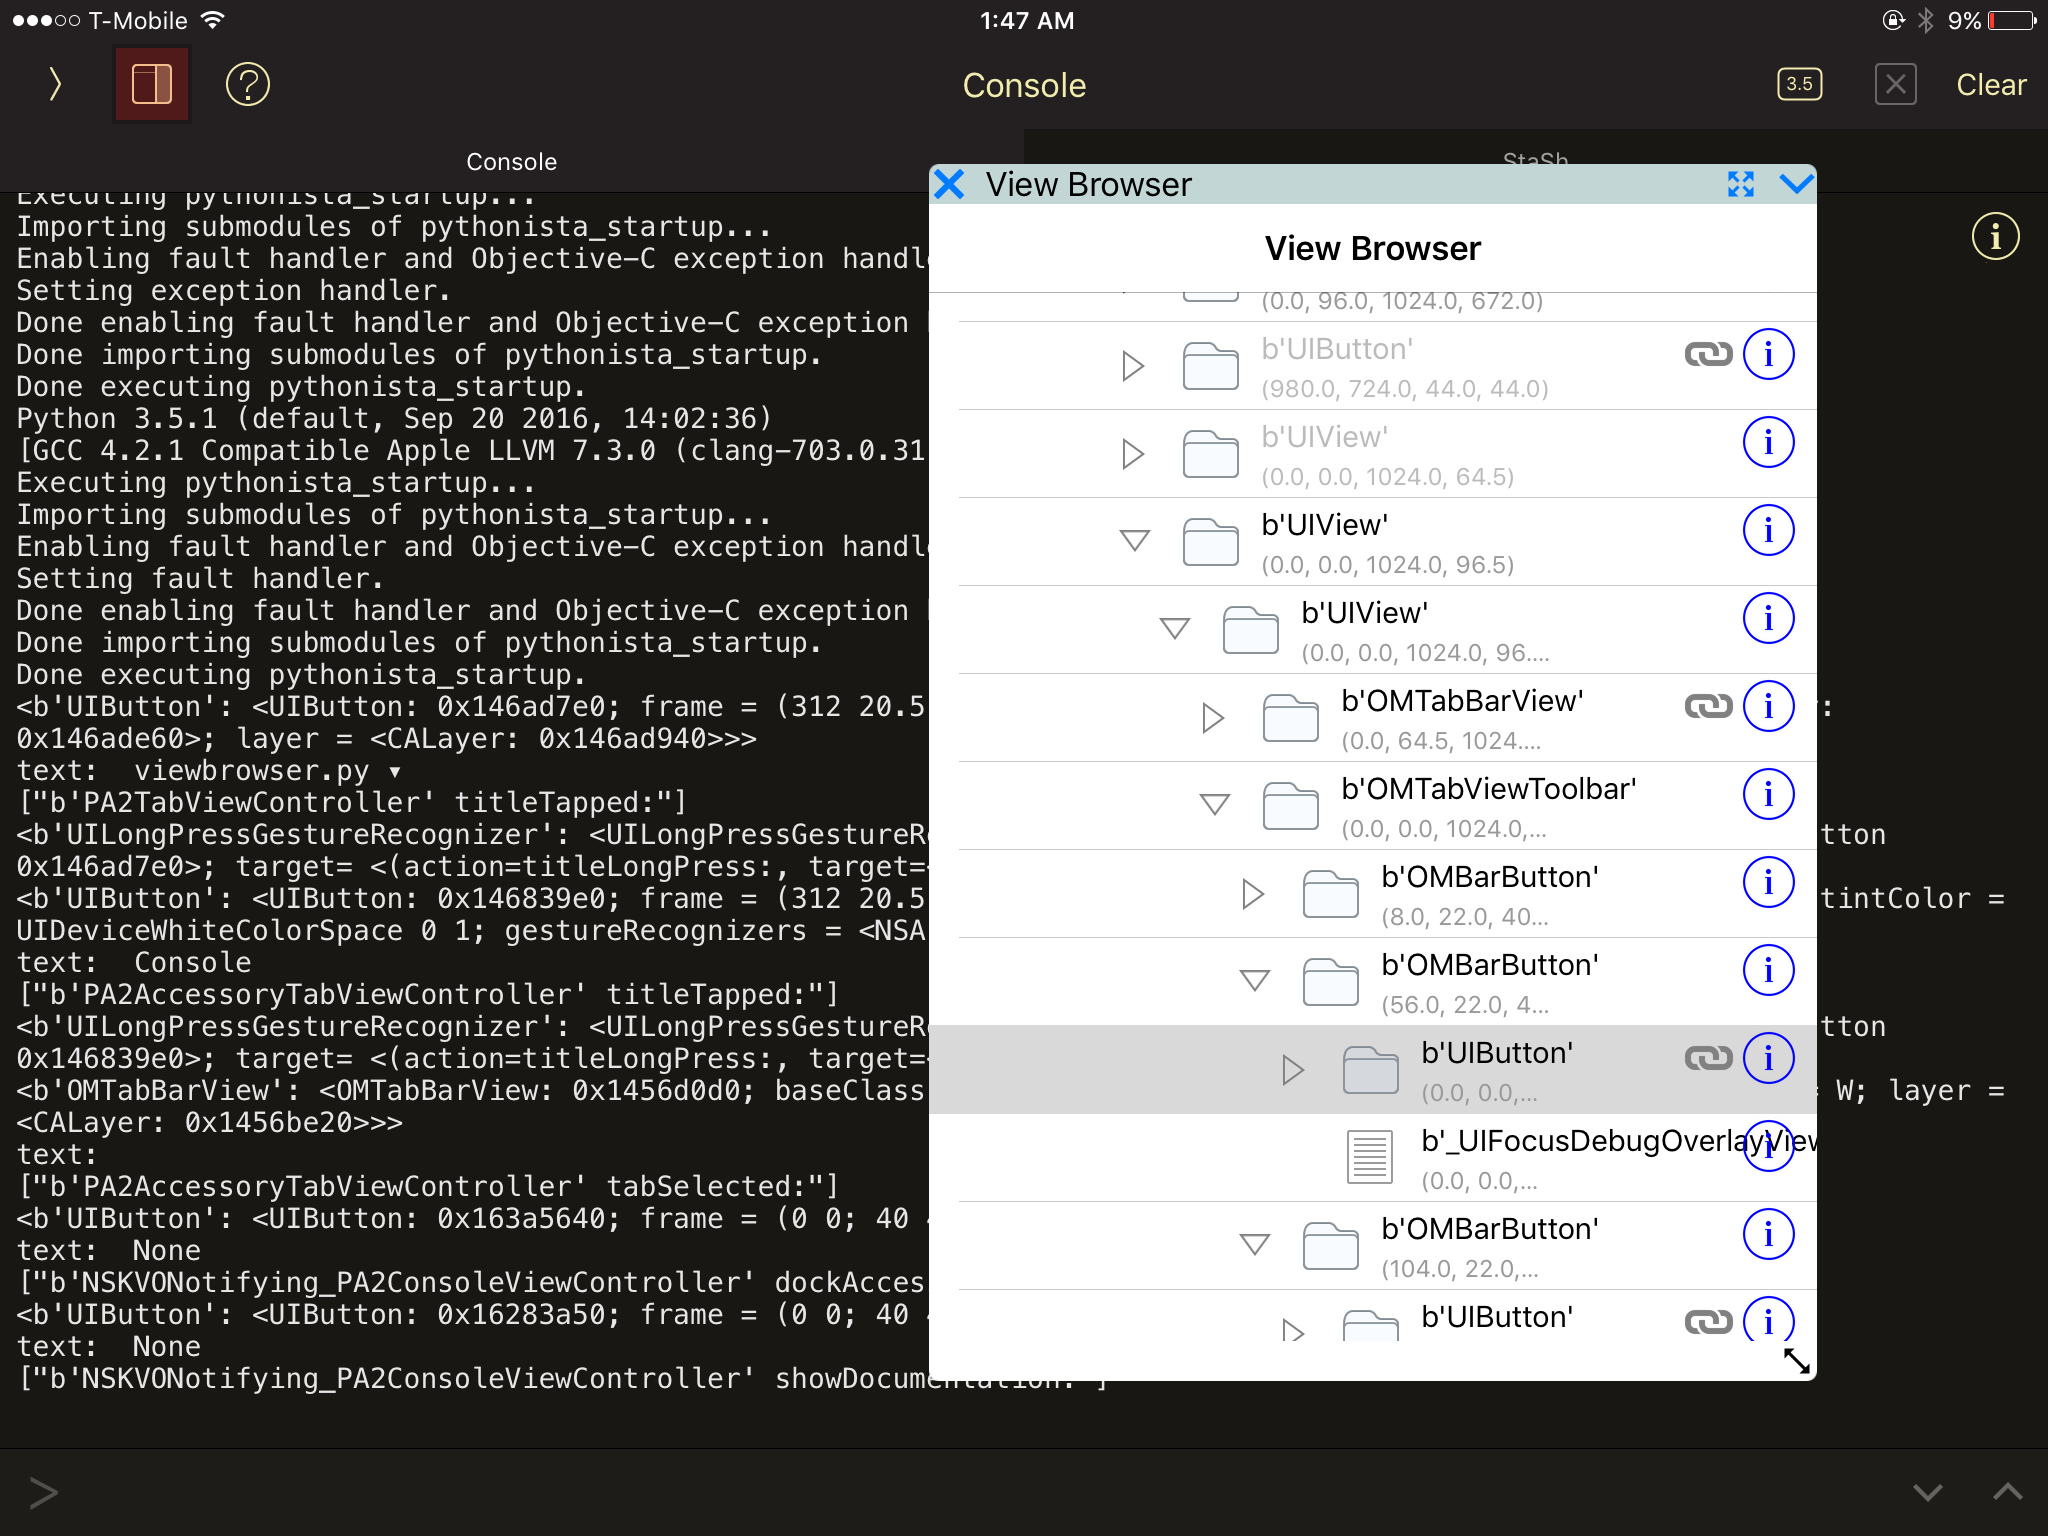
Task: Tap the forward chevron in top-left toolbar
Action: [55, 85]
